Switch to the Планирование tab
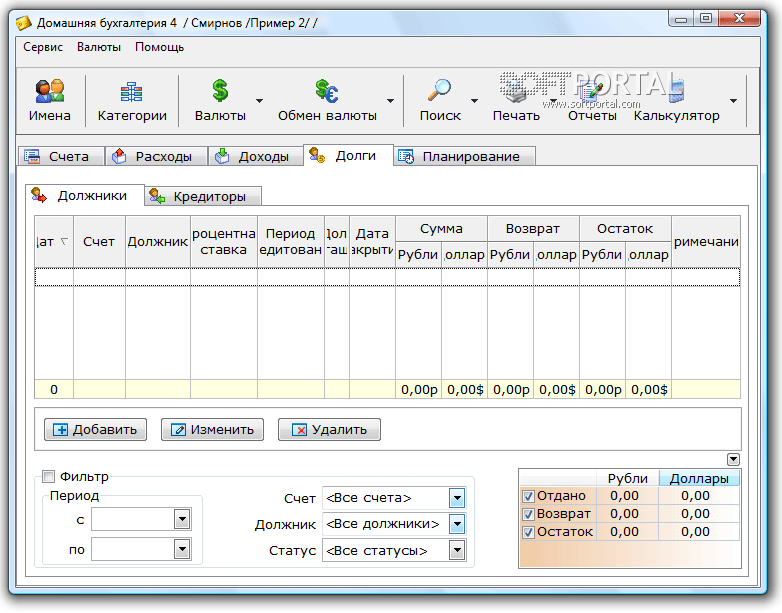 point(464,157)
